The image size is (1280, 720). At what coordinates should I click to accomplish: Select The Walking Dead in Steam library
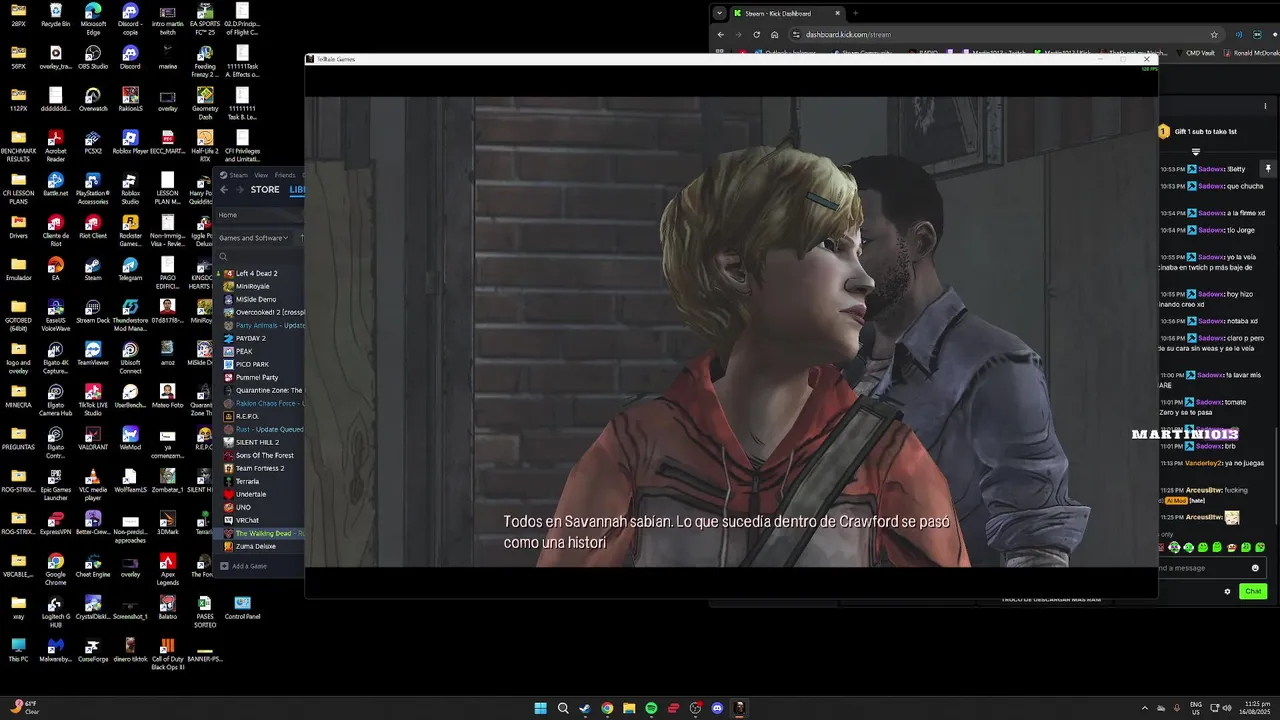[x=263, y=533]
